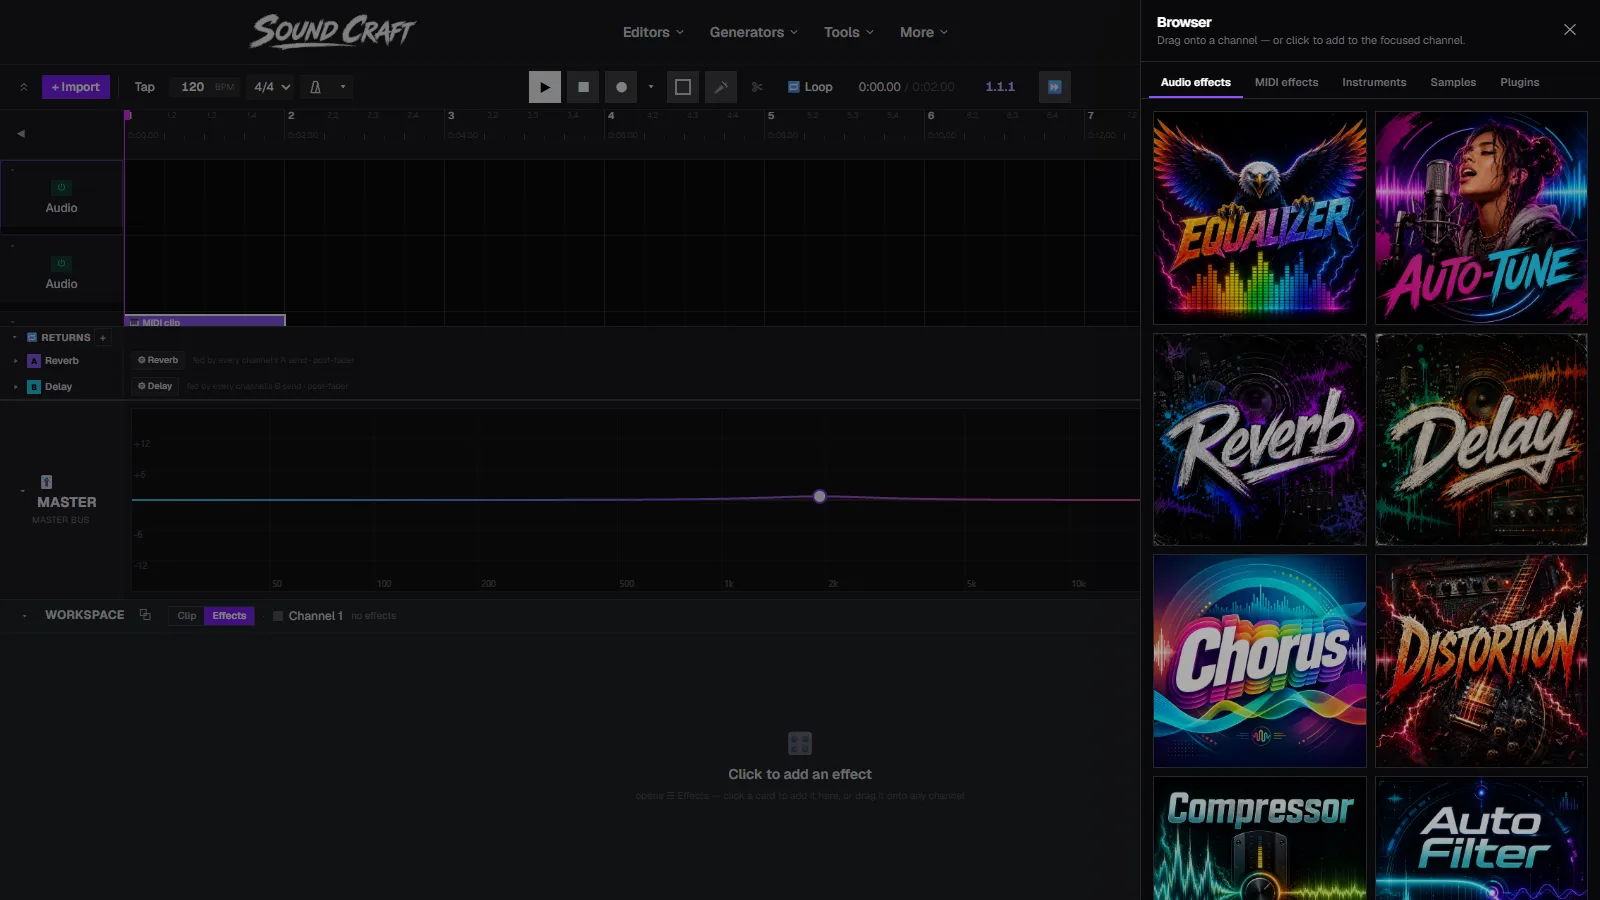1600x900 pixels.
Task: Add the Auto Filter effect card
Action: point(1481,838)
